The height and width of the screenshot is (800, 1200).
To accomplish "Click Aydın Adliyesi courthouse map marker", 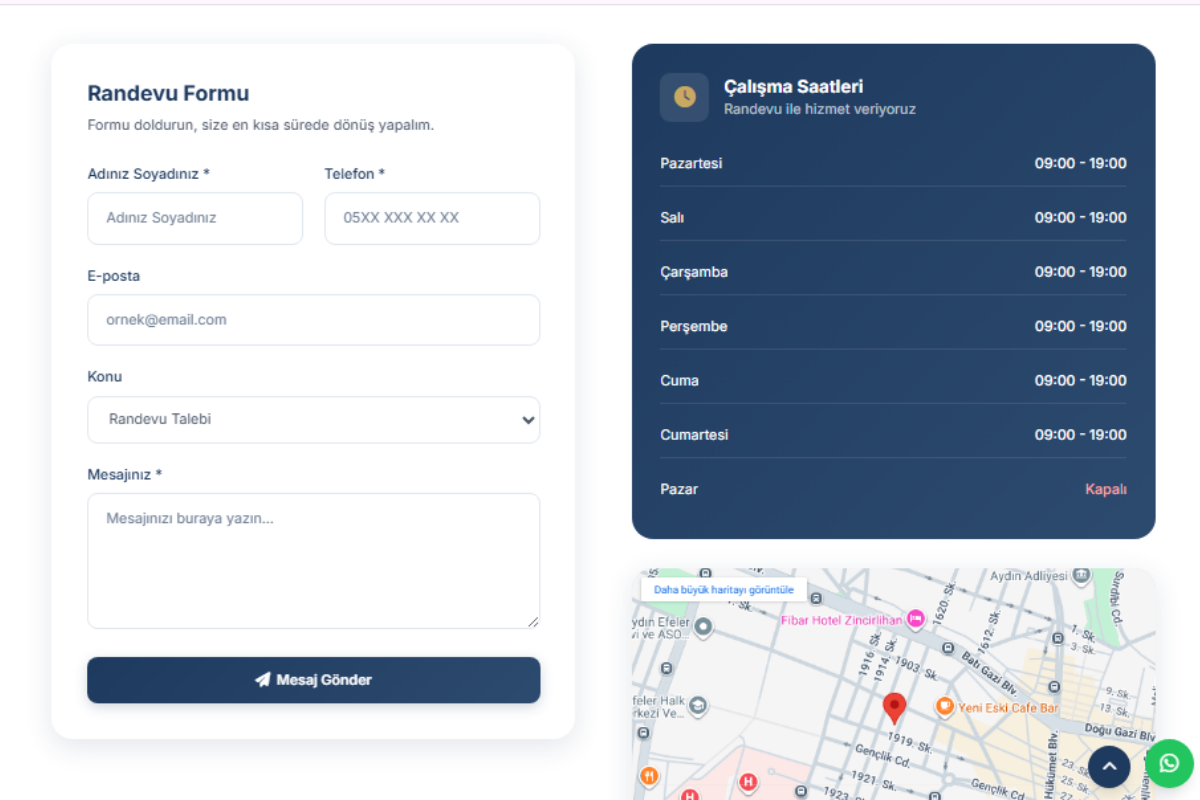I will click(x=1081, y=577).
